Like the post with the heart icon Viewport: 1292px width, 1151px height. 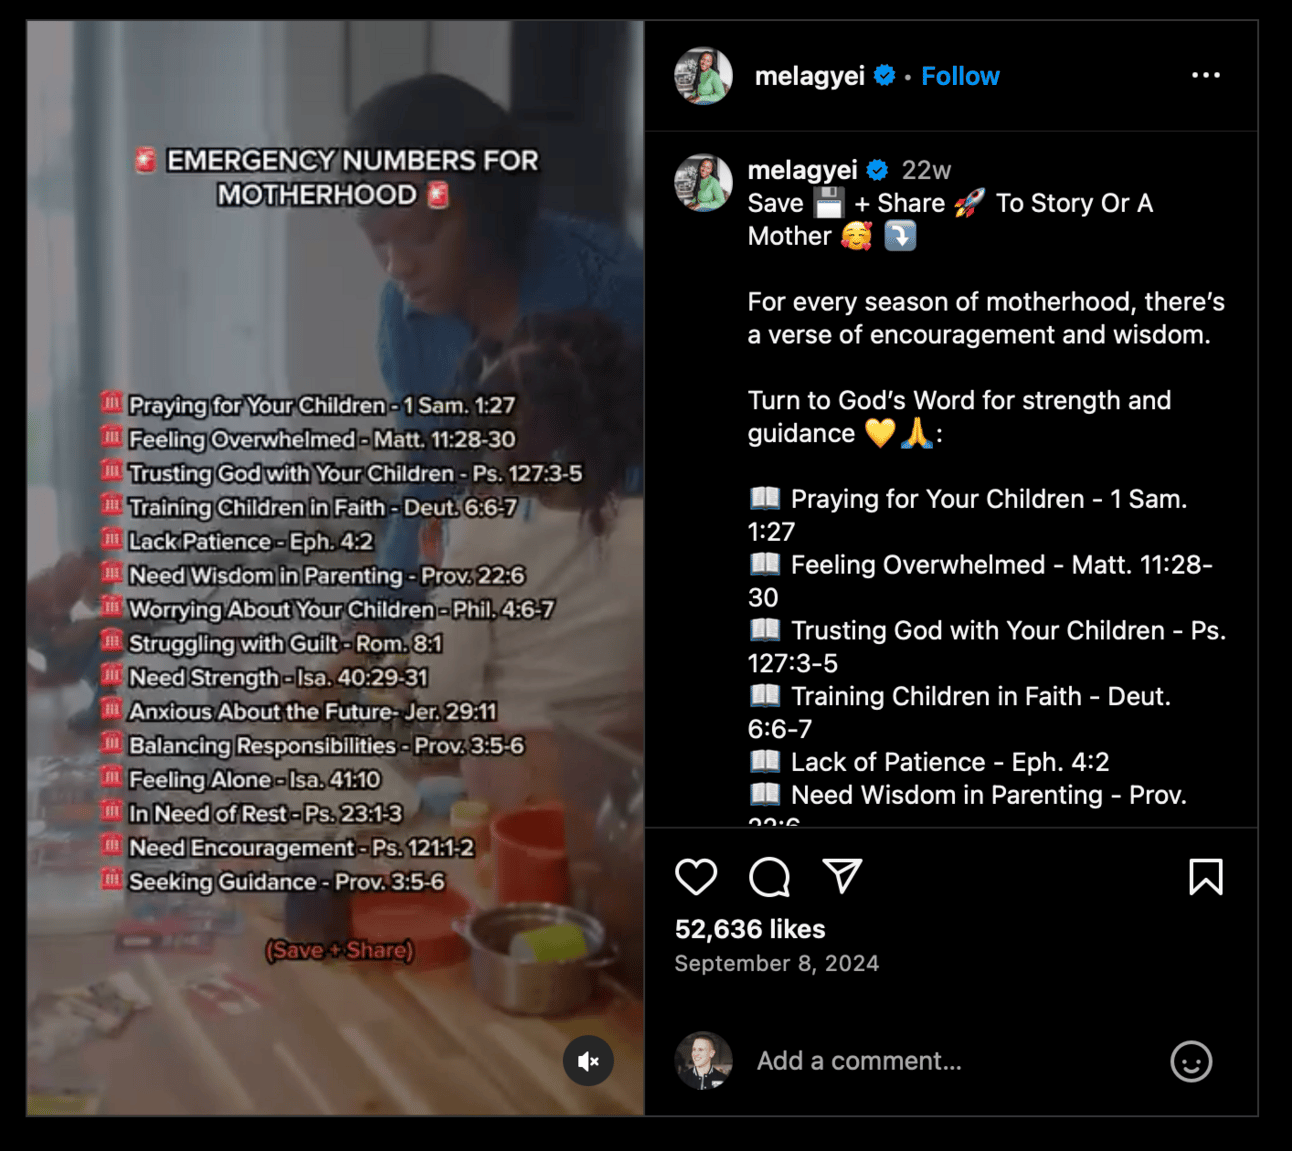click(696, 877)
